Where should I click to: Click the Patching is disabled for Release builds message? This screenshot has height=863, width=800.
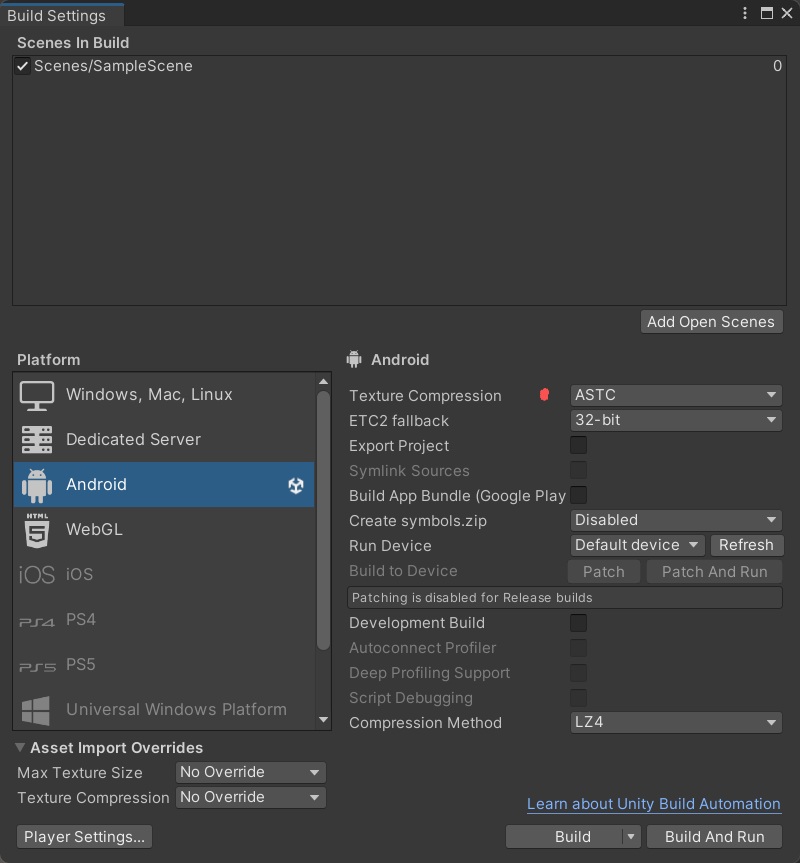(x=565, y=598)
